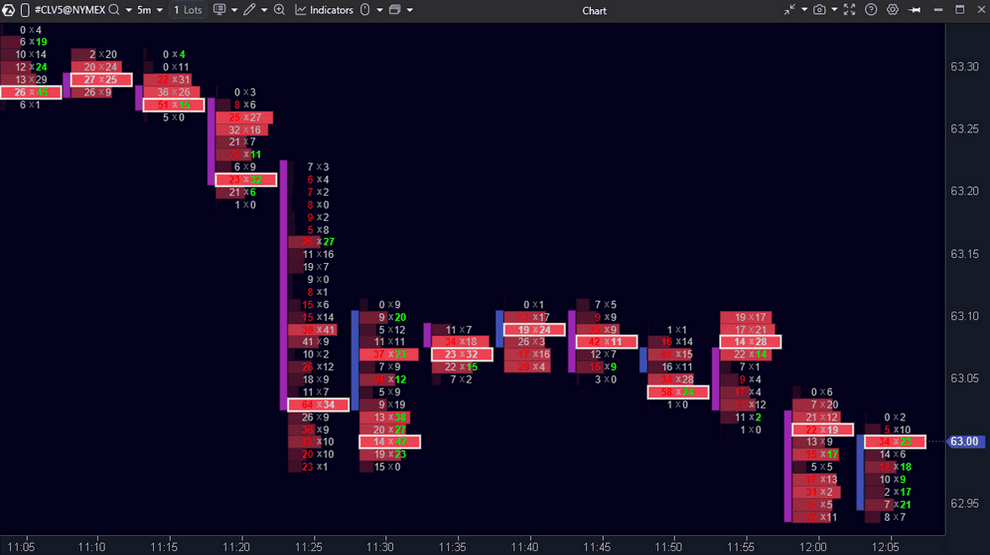The height and width of the screenshot is (555, 990).
Task: Click the Lots quantity input field
Action: [187, 10]
